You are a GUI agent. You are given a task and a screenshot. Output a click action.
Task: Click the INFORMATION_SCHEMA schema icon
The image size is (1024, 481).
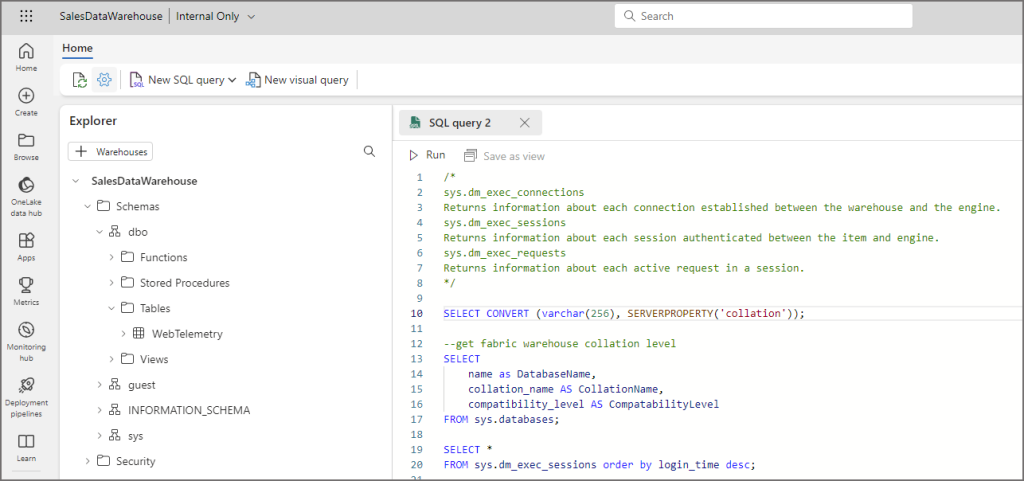[x=114, y=410]
